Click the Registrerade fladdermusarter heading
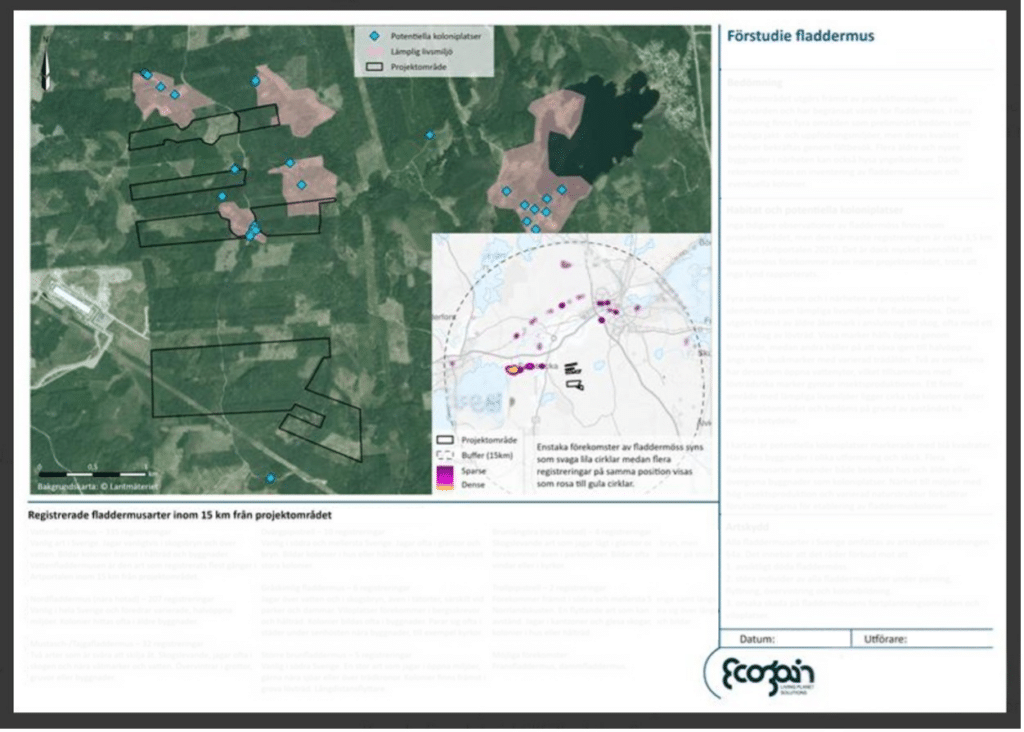The height and width of the screenshot is (732, 1024). tap(180, 515)
